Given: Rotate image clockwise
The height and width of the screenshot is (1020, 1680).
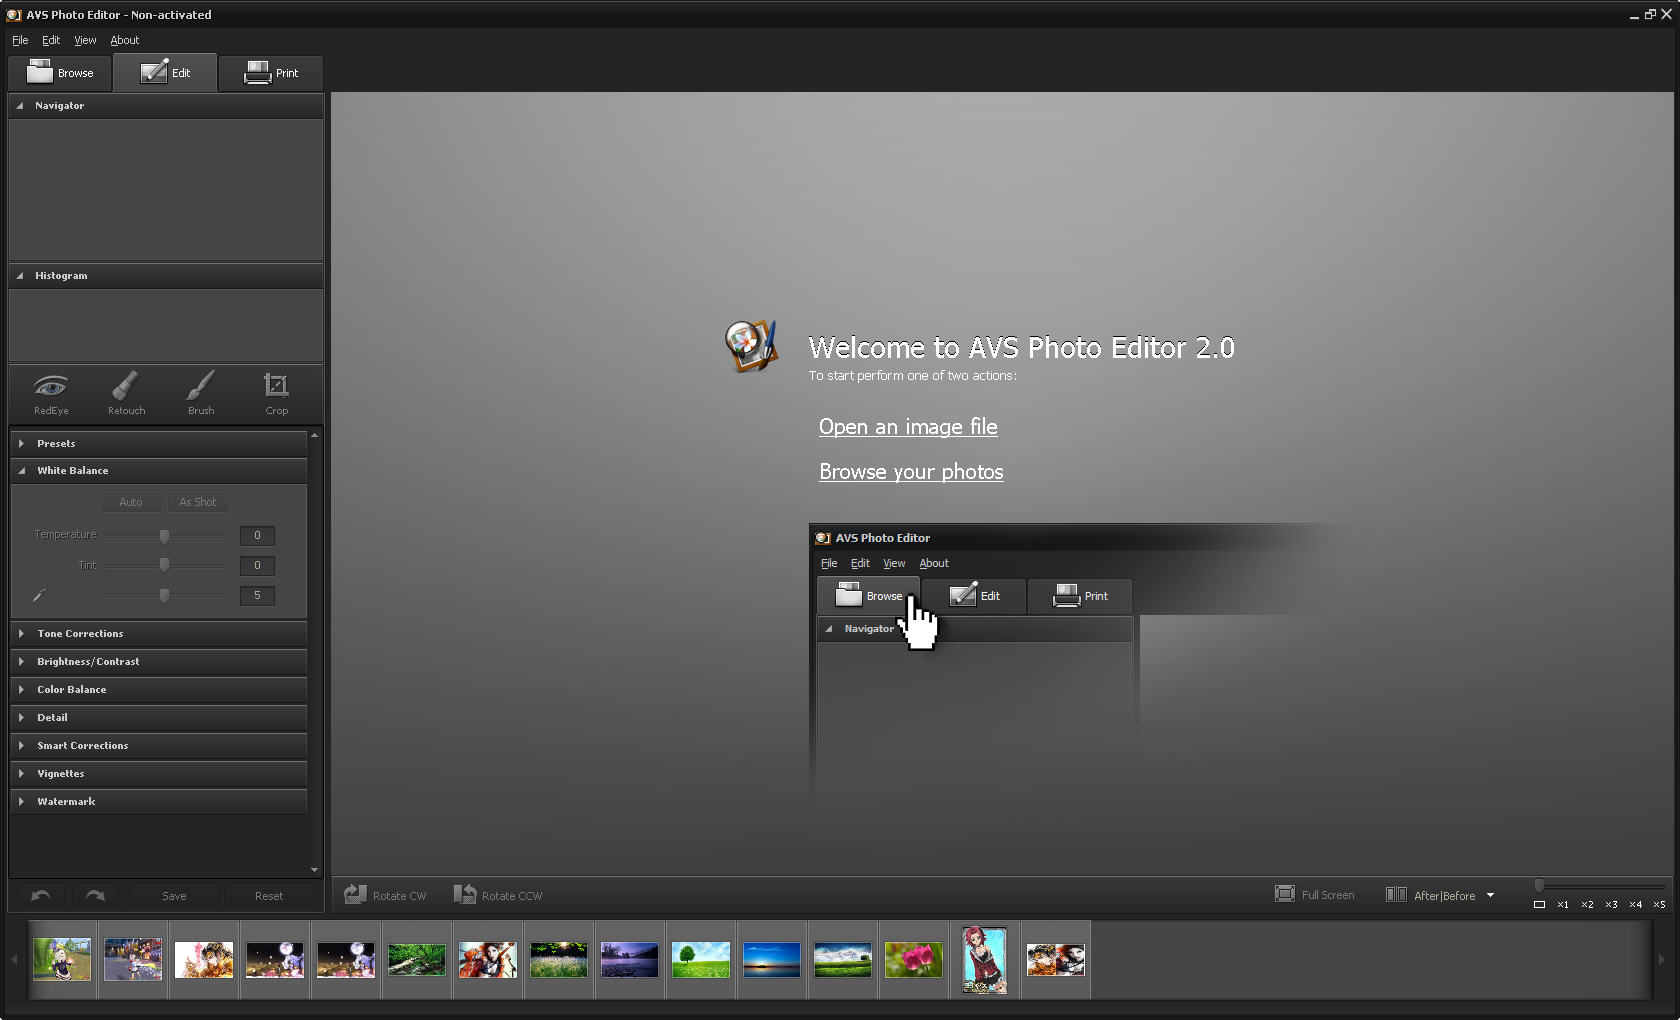Looking at the screenshot, I should [385, 895].
